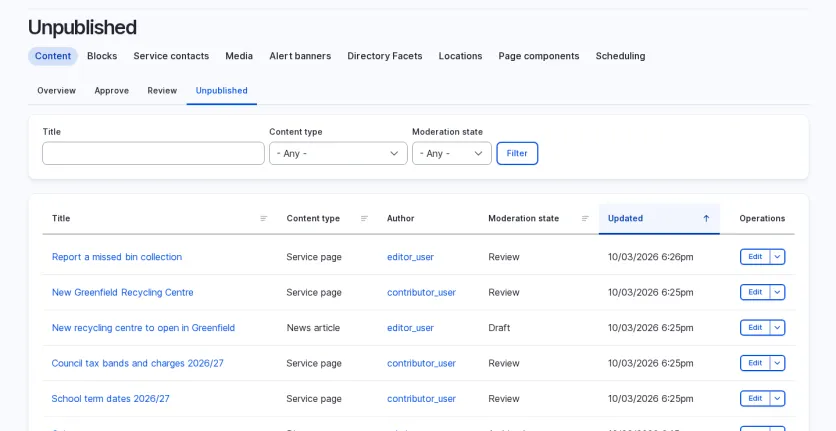
Task: Expand operations for New recycling centre to open
Action: (x=777, y=328)
